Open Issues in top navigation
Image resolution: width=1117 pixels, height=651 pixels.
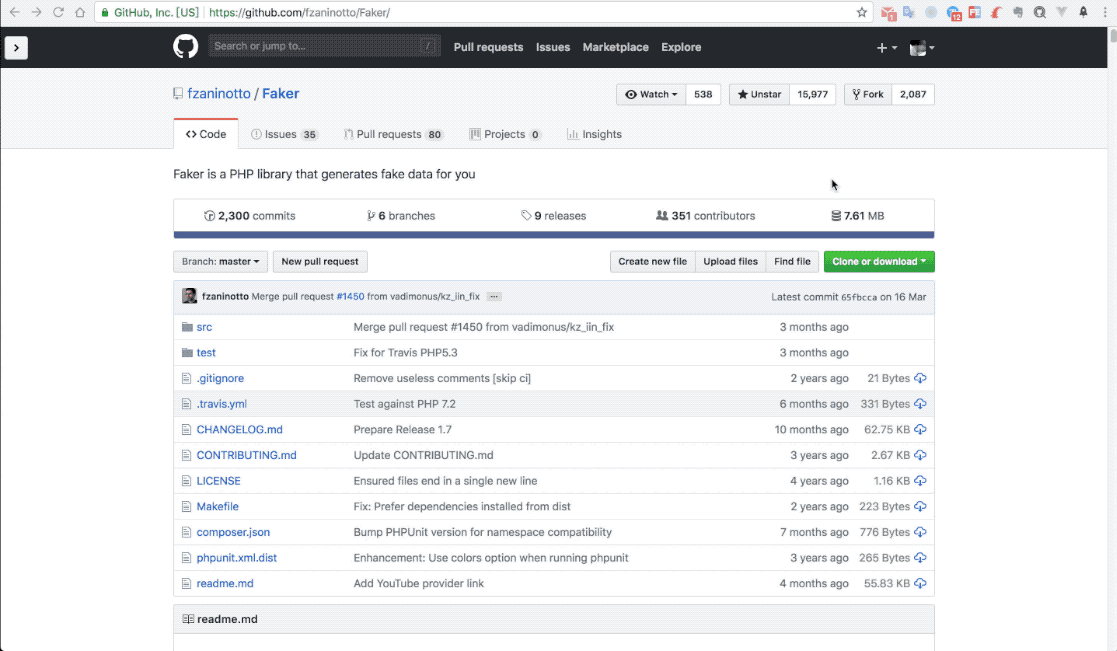(x=553, y=47)
